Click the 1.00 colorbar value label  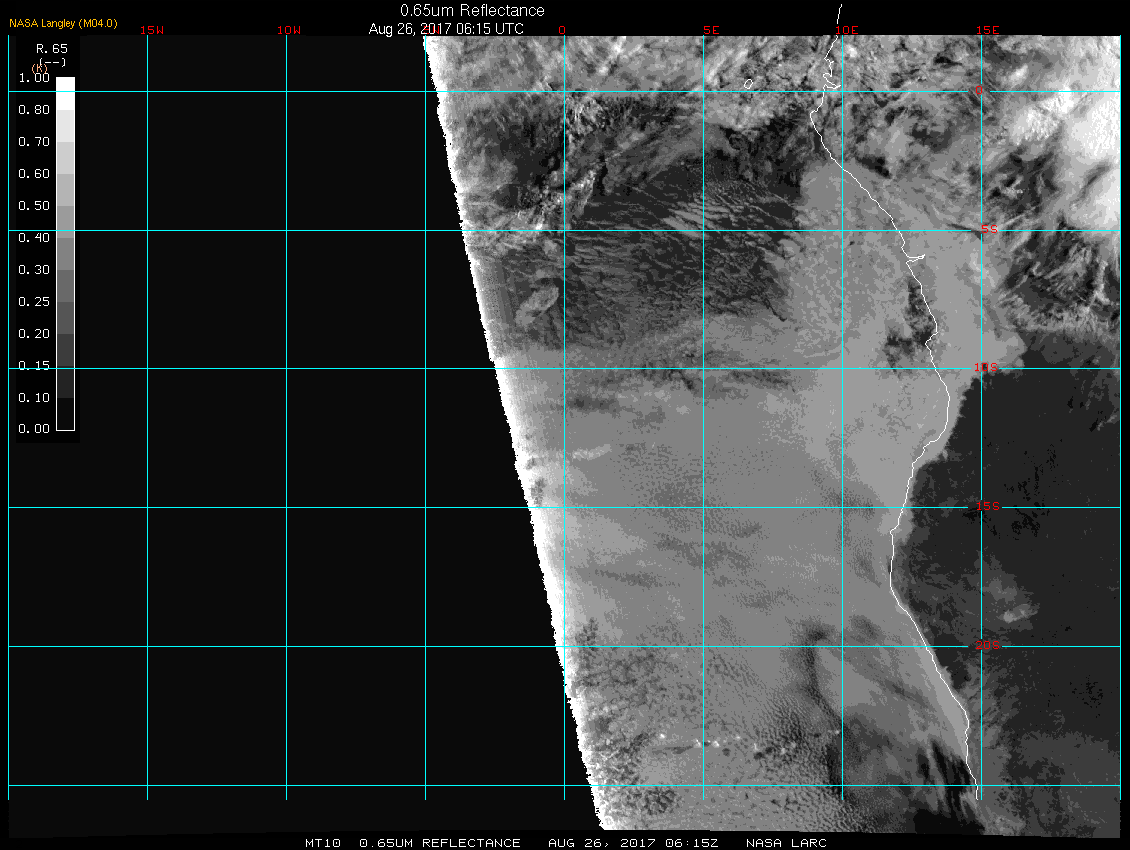tap(34, 78)
